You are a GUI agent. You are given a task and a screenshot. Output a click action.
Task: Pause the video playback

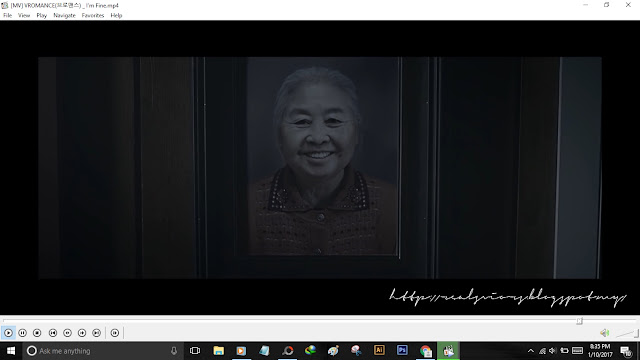[22, 333]
